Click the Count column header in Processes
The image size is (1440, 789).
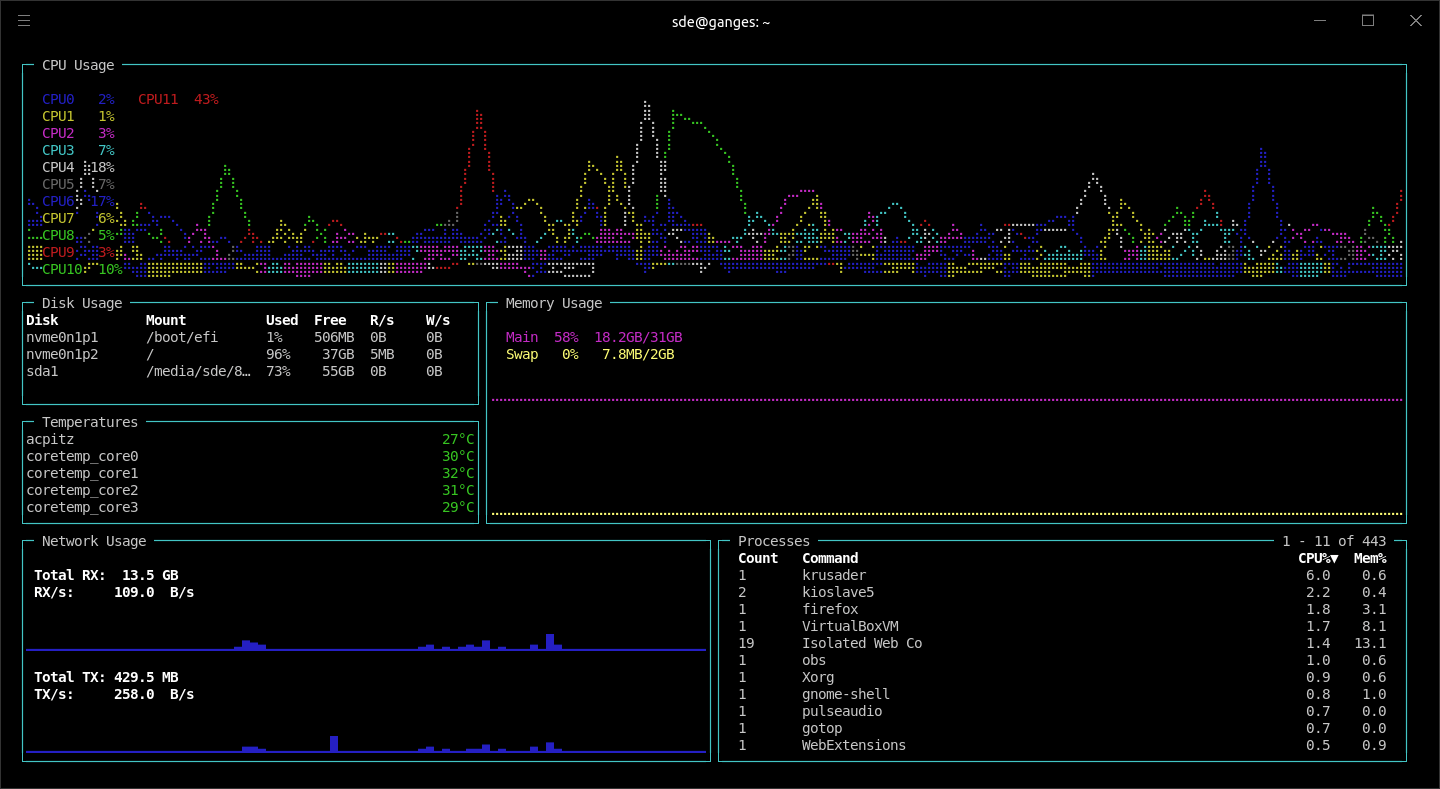coord(758,558)
